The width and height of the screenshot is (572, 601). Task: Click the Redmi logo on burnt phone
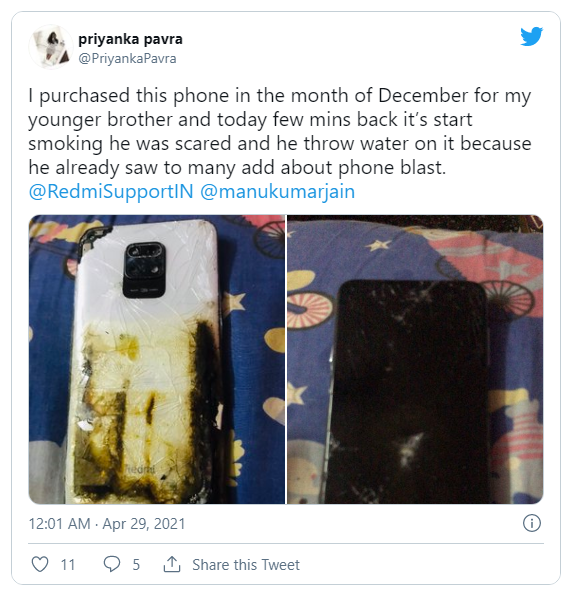(x=140, y=469)
